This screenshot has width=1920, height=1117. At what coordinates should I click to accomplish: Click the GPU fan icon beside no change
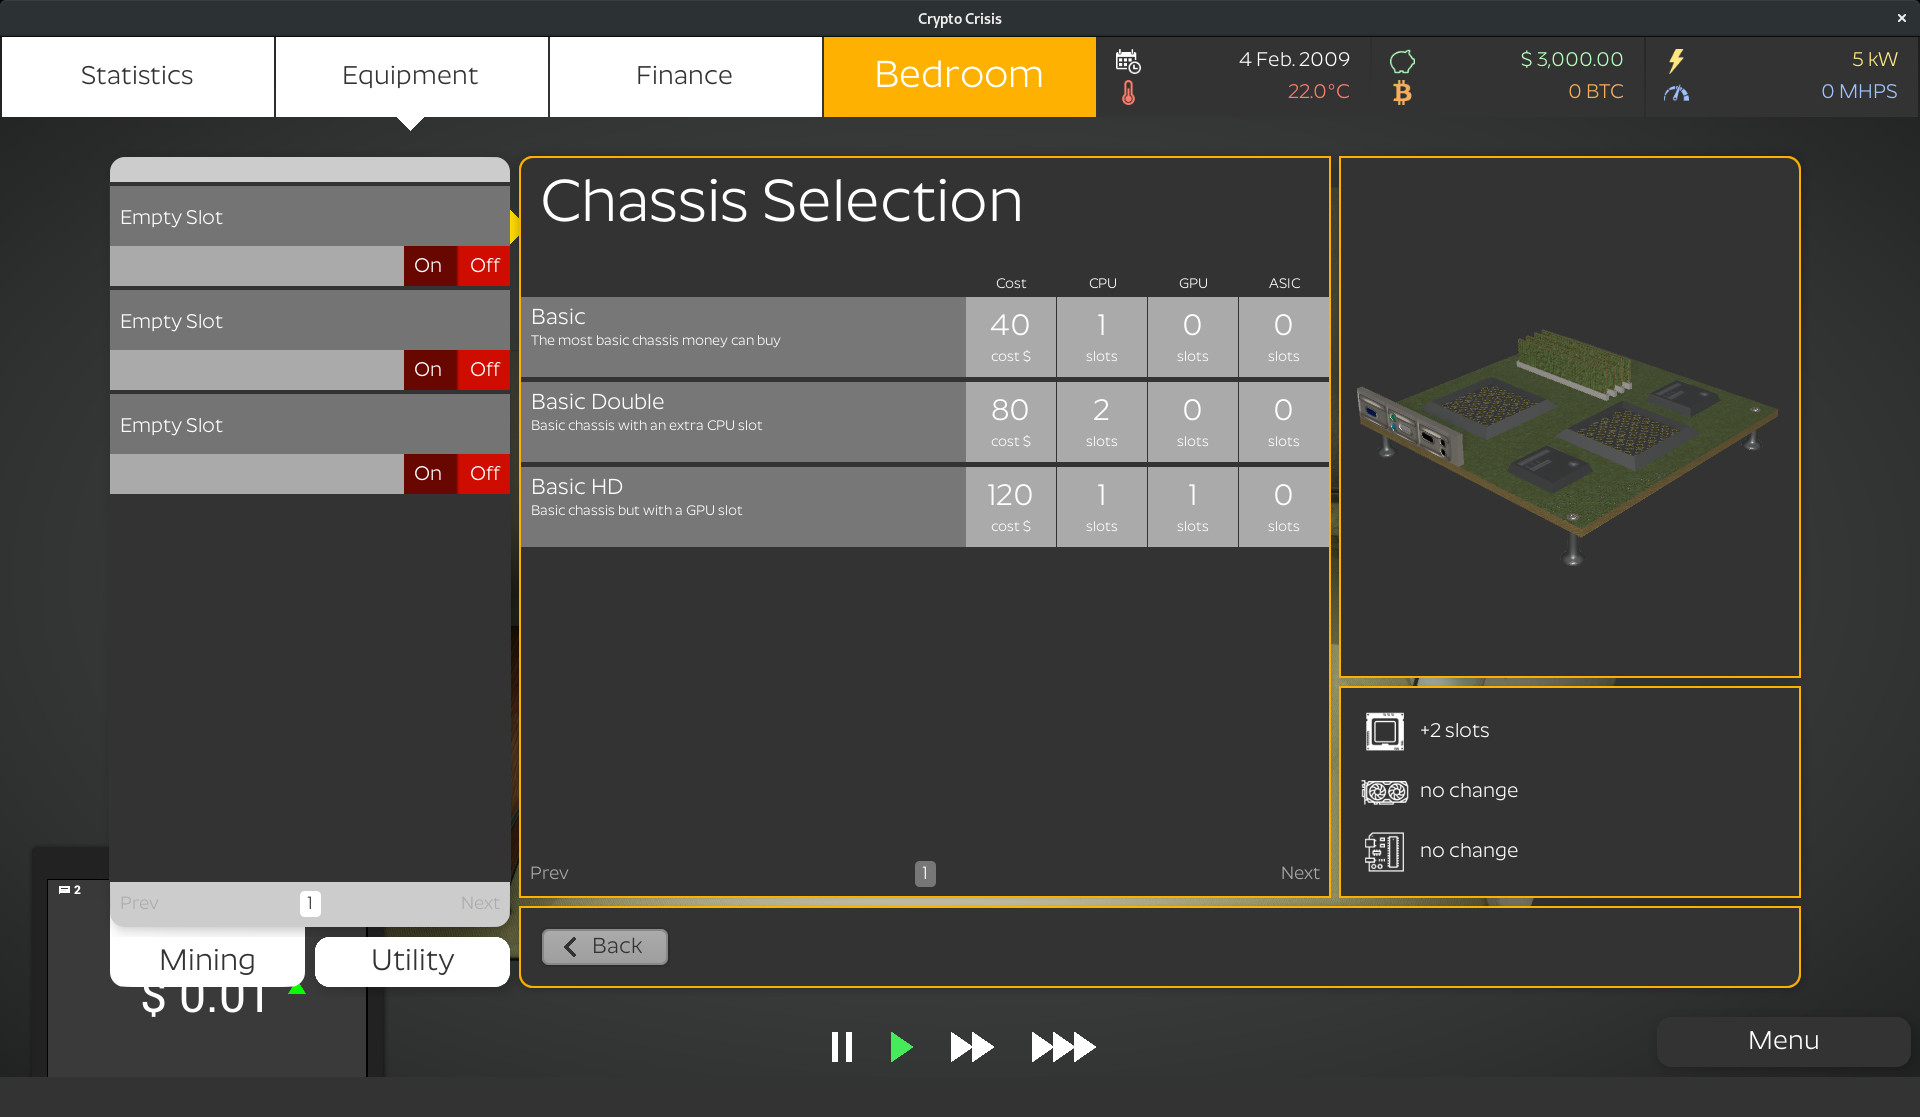pyautogui.click(x=1385, y=790)
